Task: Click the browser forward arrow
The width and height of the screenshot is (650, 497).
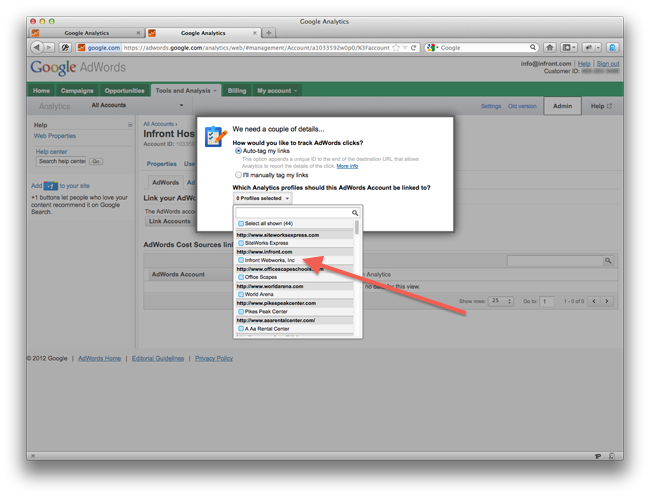Action: coord(49,48)
